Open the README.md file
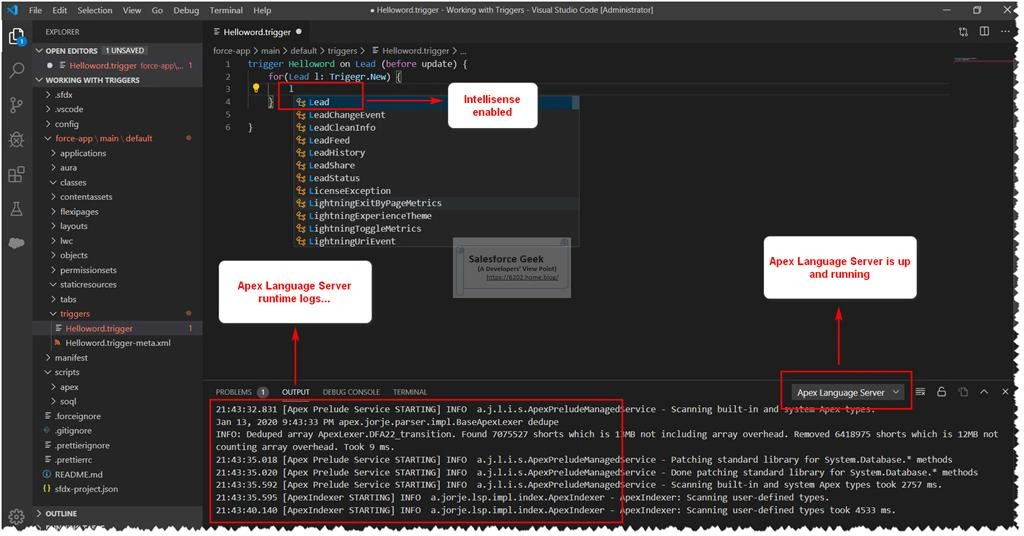 (x=78, y=475)
